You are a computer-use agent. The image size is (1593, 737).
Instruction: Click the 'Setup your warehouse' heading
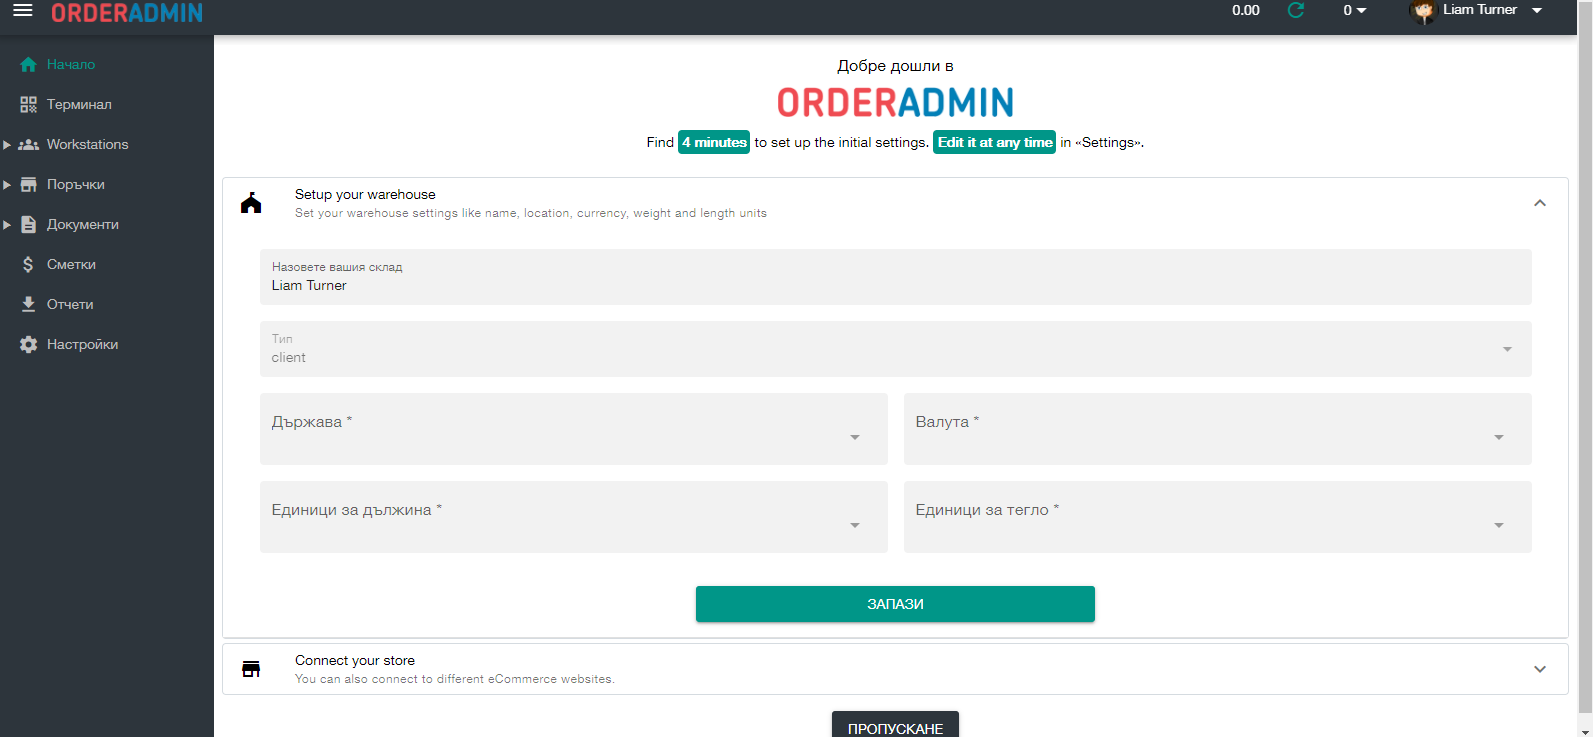pos(365,194)
